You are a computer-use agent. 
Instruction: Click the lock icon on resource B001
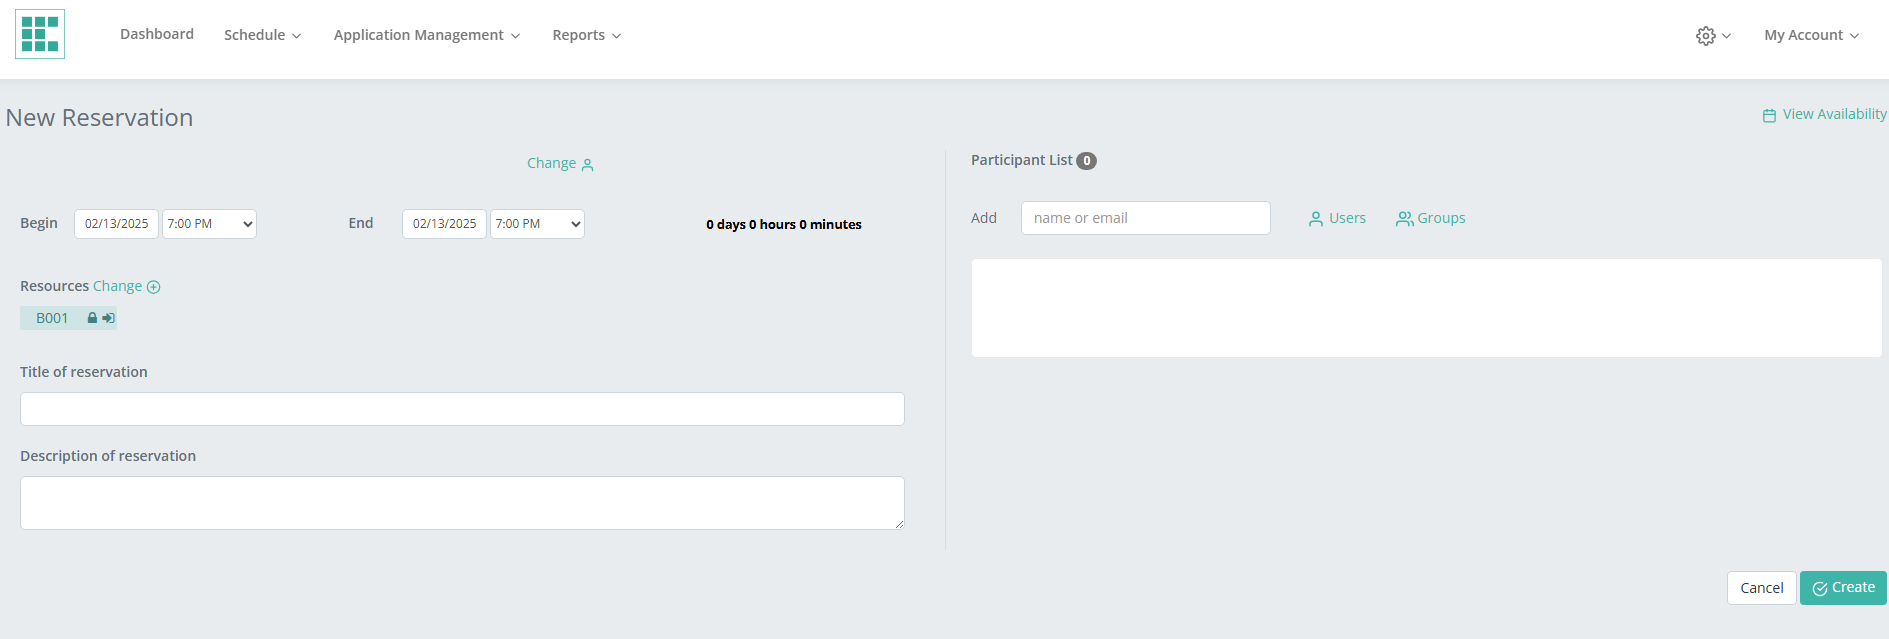tap(92, 318)
